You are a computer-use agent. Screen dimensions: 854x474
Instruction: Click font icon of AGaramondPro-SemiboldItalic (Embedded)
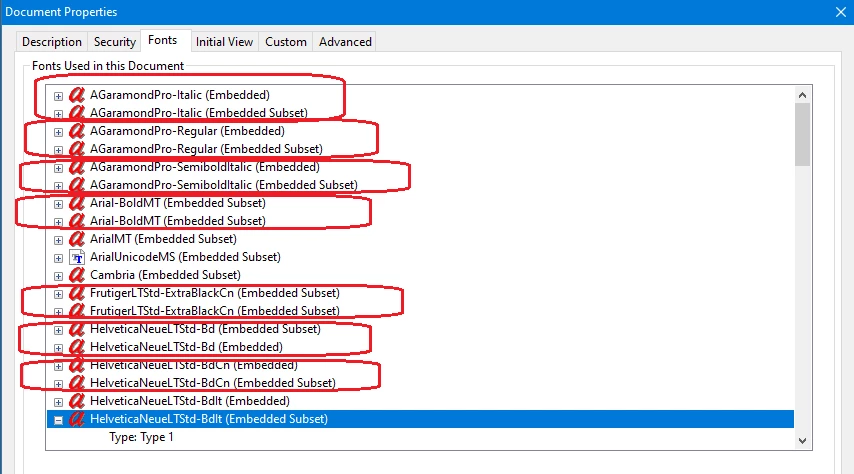point(77,167)
